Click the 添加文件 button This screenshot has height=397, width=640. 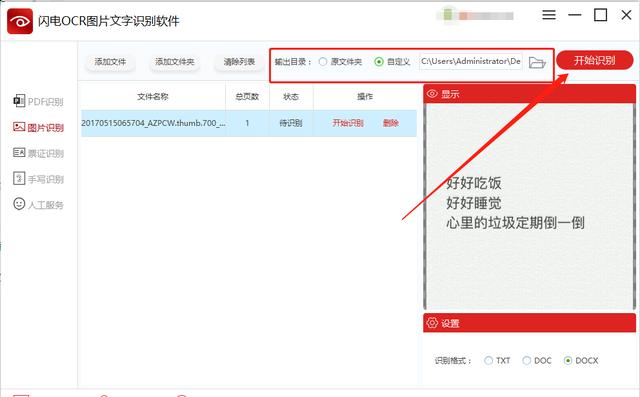click(110, 62)
